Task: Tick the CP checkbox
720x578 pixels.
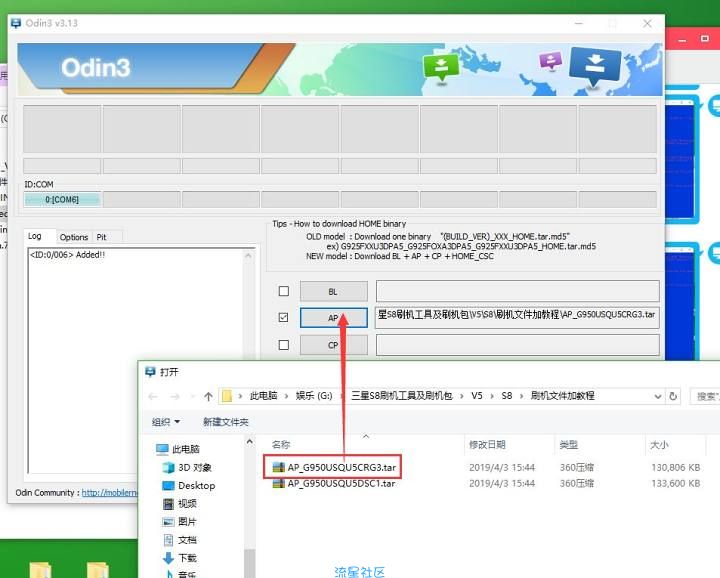Action: click(x=284, y=345)
